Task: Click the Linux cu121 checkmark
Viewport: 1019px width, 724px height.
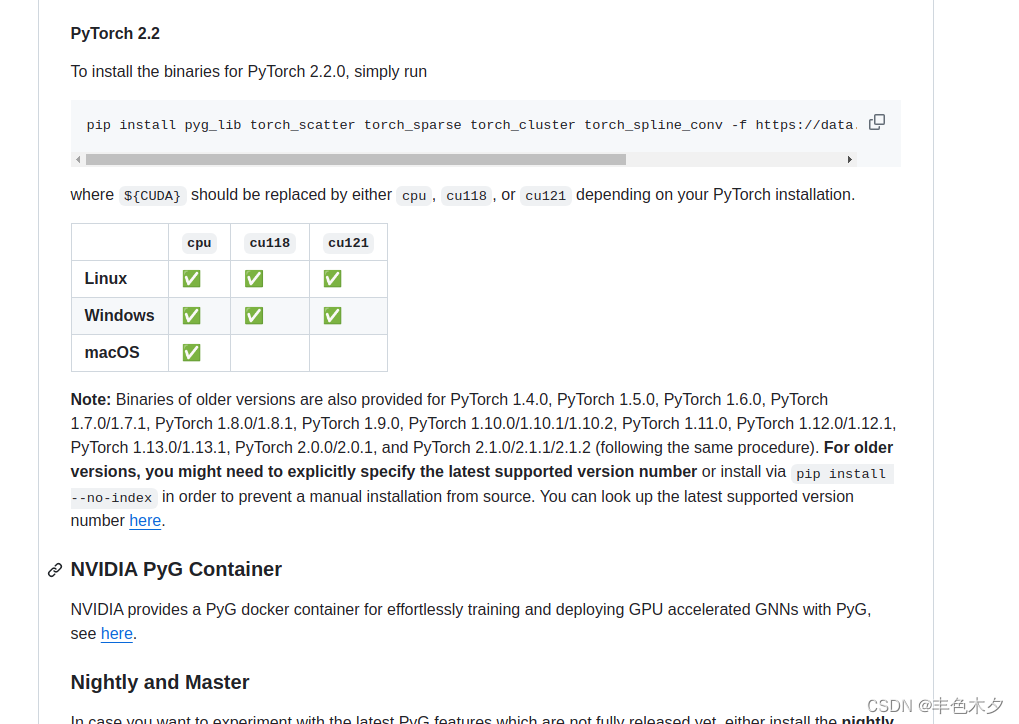Action: tap(331, 278)
